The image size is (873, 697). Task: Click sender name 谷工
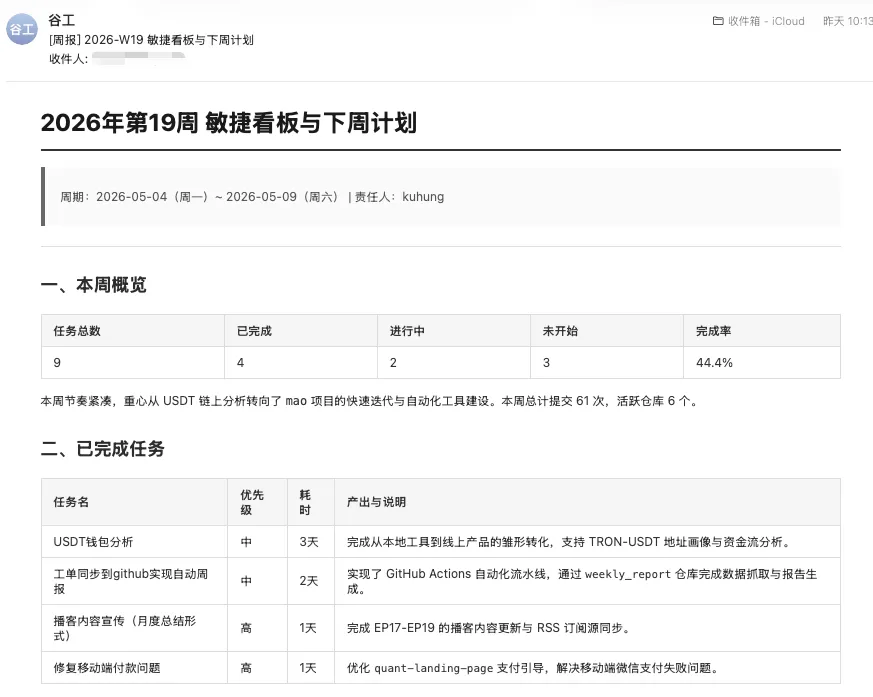pos(61,21)
